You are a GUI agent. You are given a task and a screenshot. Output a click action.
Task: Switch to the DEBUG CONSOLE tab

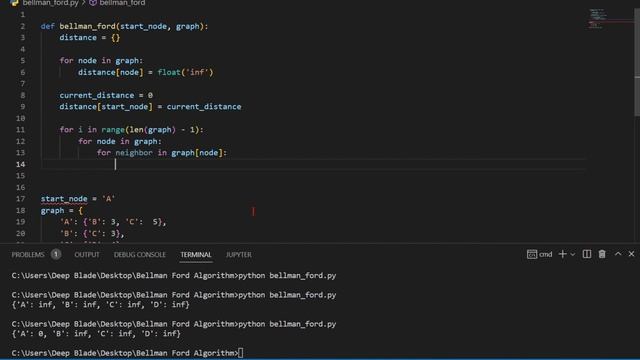(140, 255)
